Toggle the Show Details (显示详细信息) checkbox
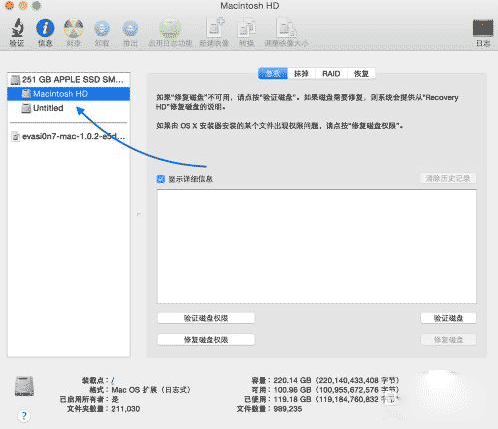Screen dimensions: 498x429 tap(161, 179)
